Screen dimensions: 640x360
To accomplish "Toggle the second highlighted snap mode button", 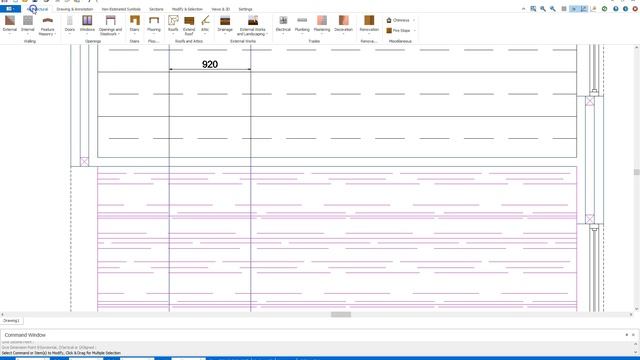I will pyautogui.click(x=584, y=9).
